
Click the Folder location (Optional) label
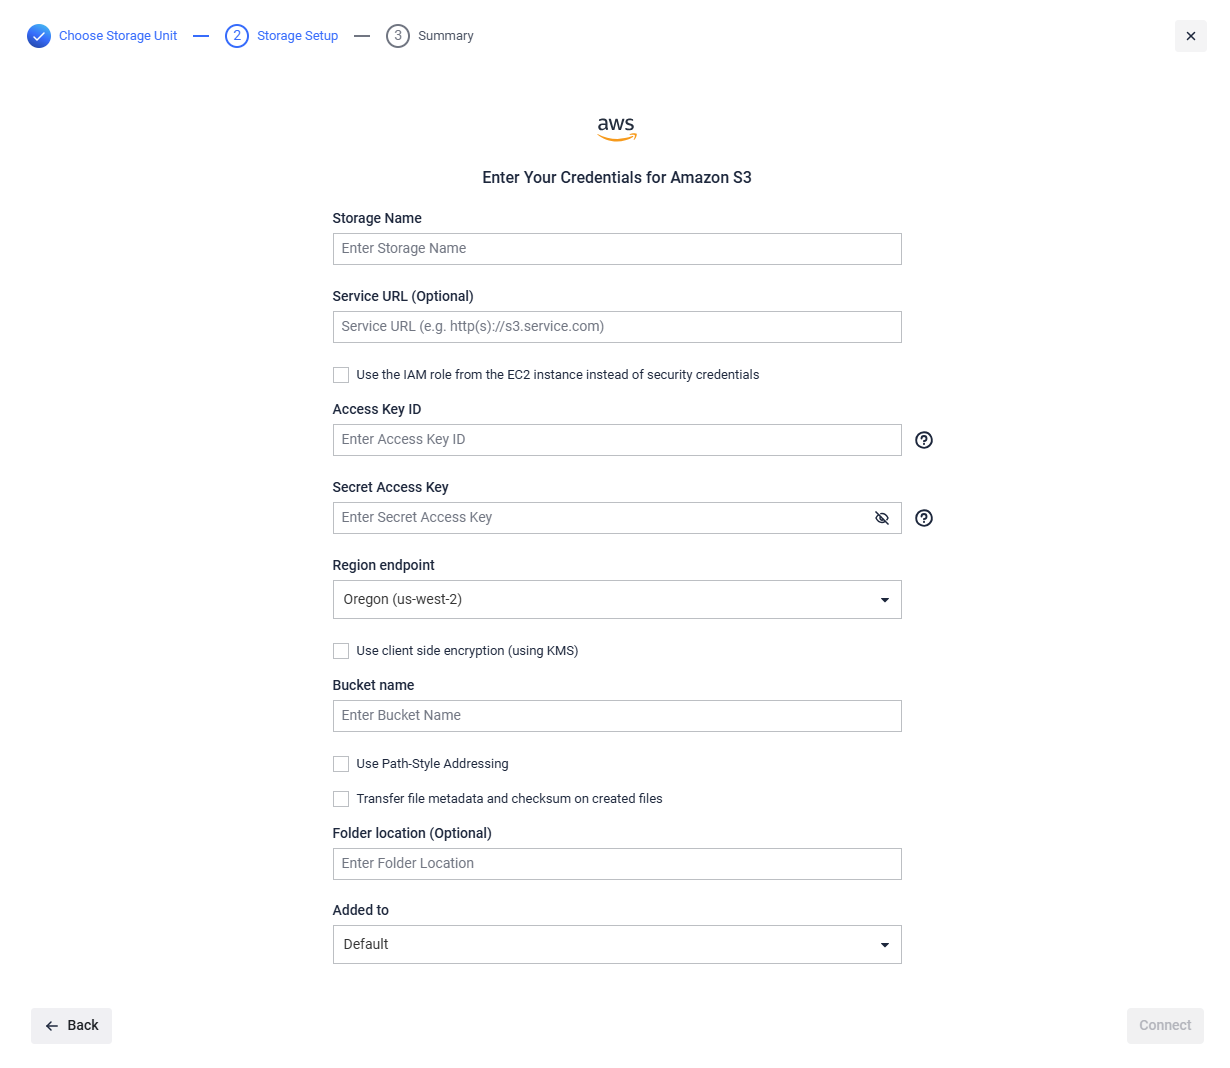tap(412, 833)
